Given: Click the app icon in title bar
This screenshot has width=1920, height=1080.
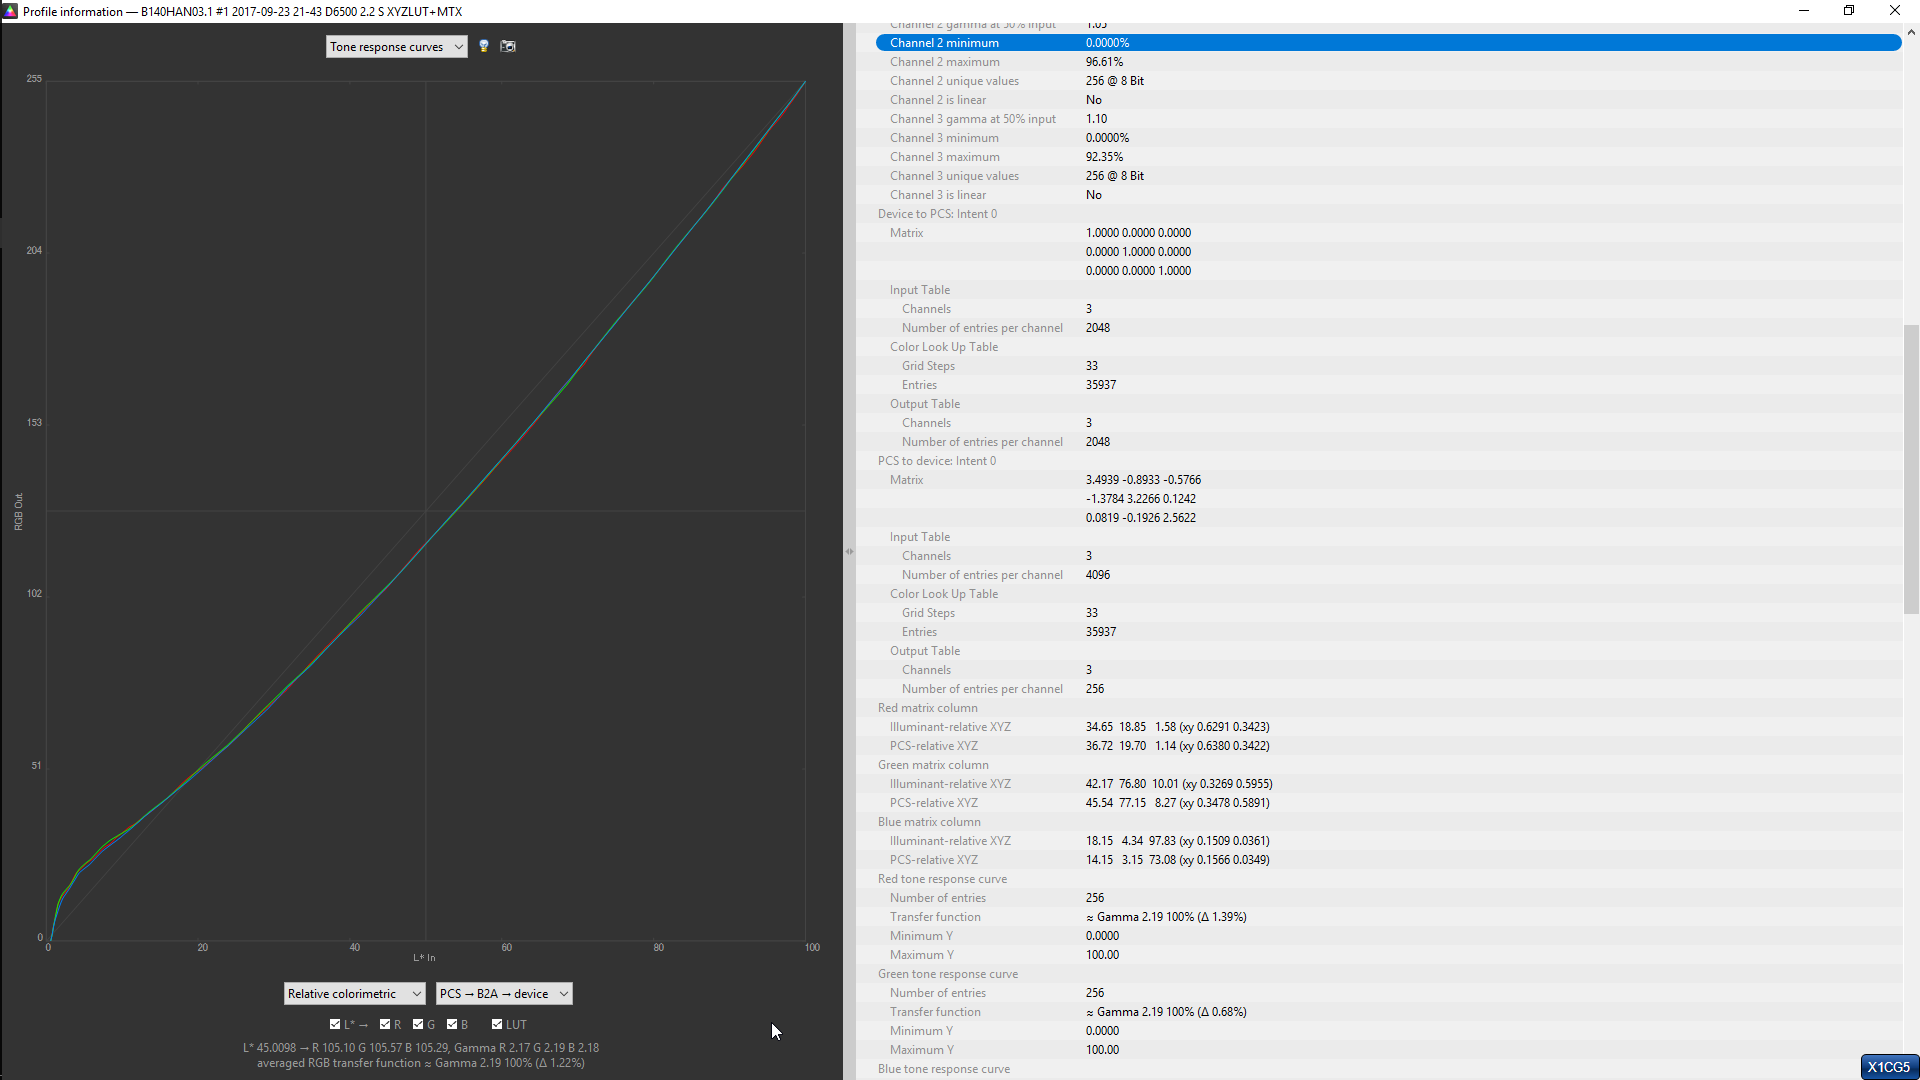Looking at the screenshot, I should pos(10,11).
